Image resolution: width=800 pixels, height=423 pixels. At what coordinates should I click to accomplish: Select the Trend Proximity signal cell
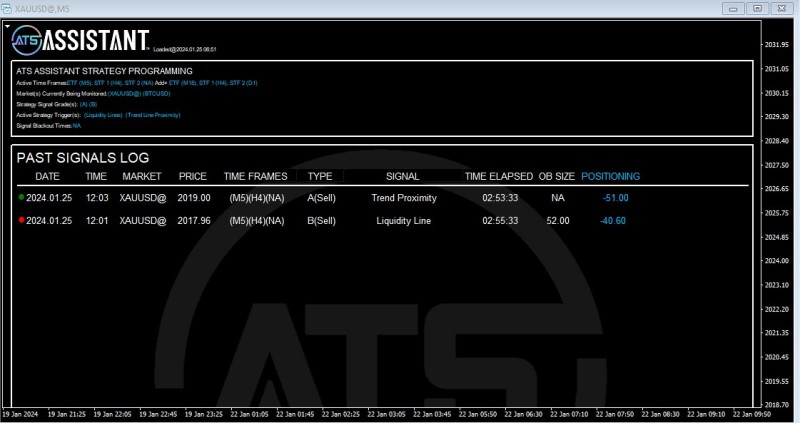[x=404, y=198]
